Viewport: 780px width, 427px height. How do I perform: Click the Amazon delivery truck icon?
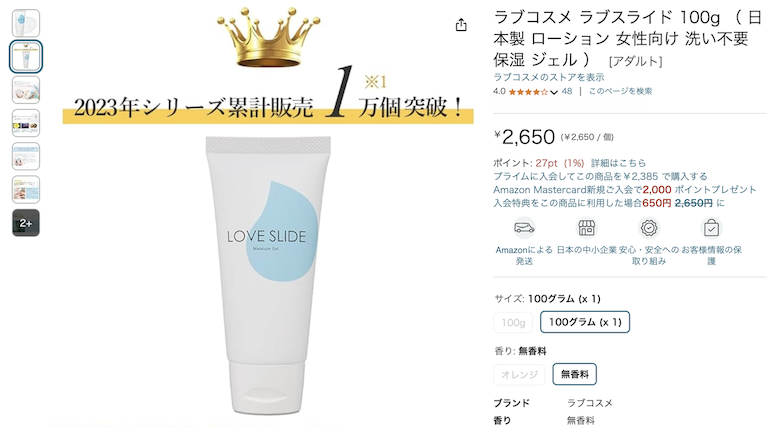524,228
